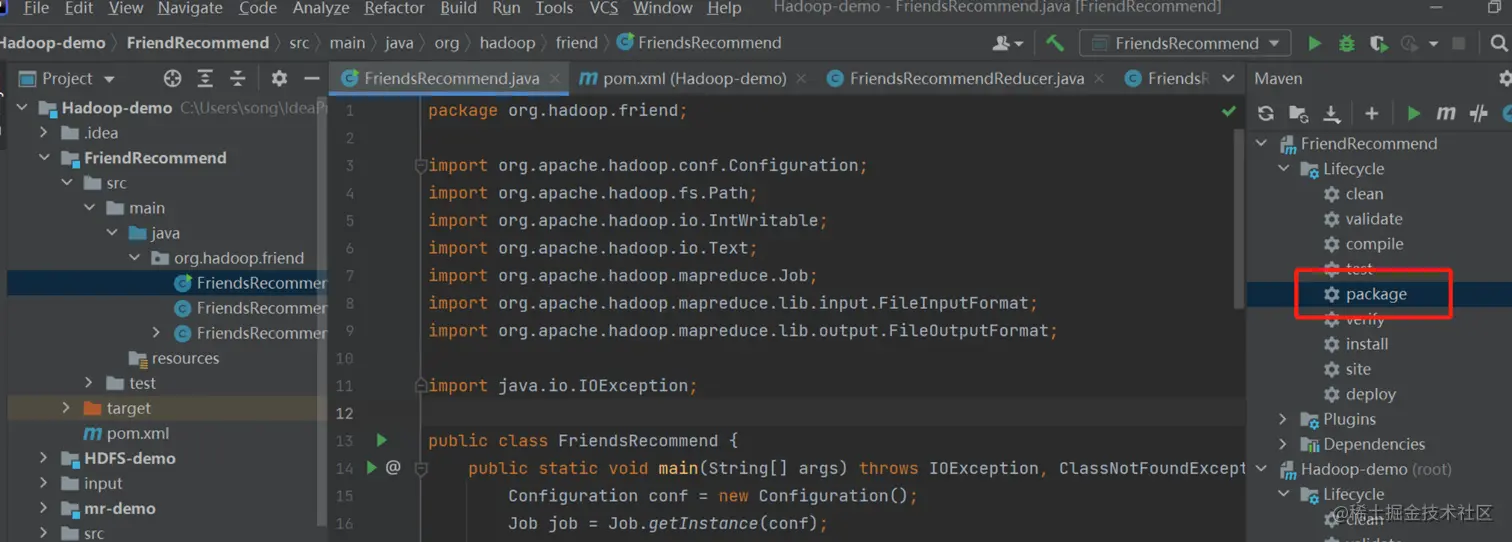The height and width of the screenshot is (542, 1512).
Task: Click the FriendRecommend breadcrumb in navigation bar
Action: (x=198, y=43)
